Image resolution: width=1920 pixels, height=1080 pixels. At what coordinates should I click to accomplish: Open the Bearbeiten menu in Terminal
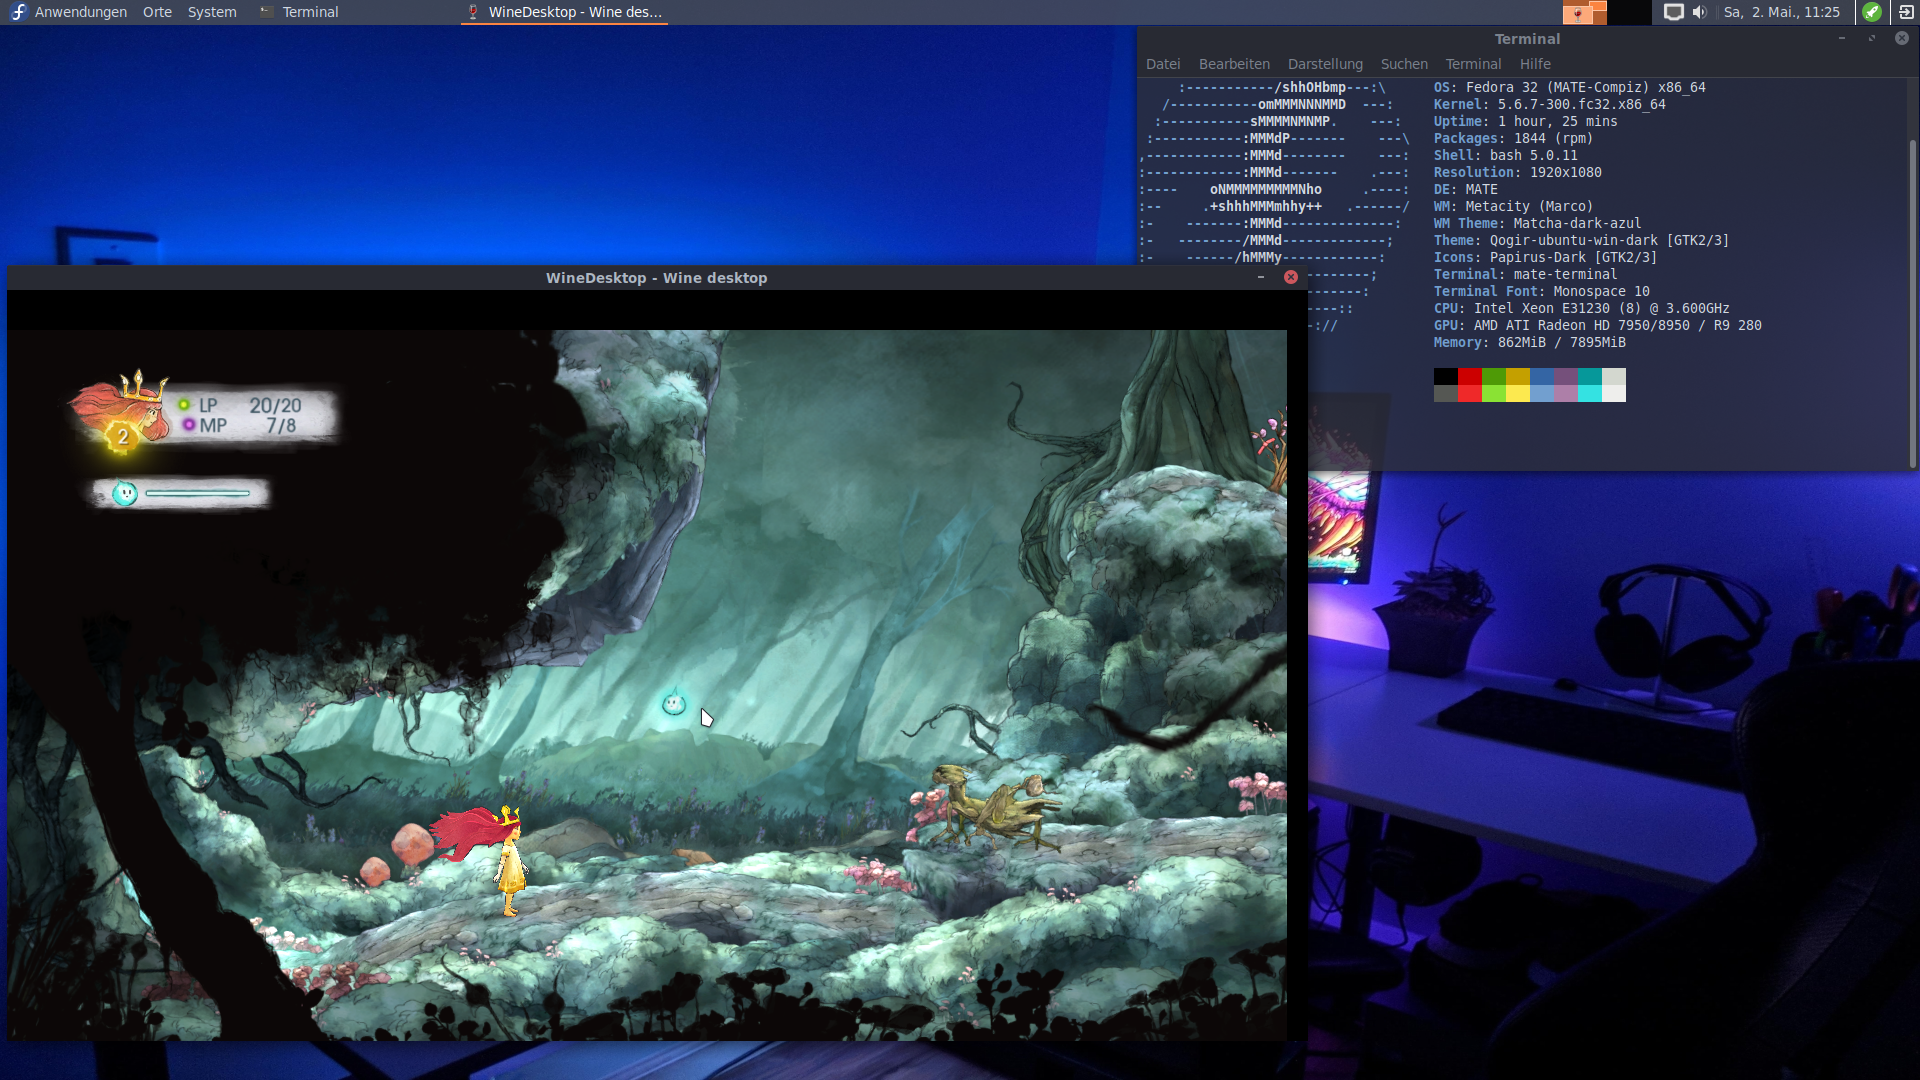tap(1234, 64)
